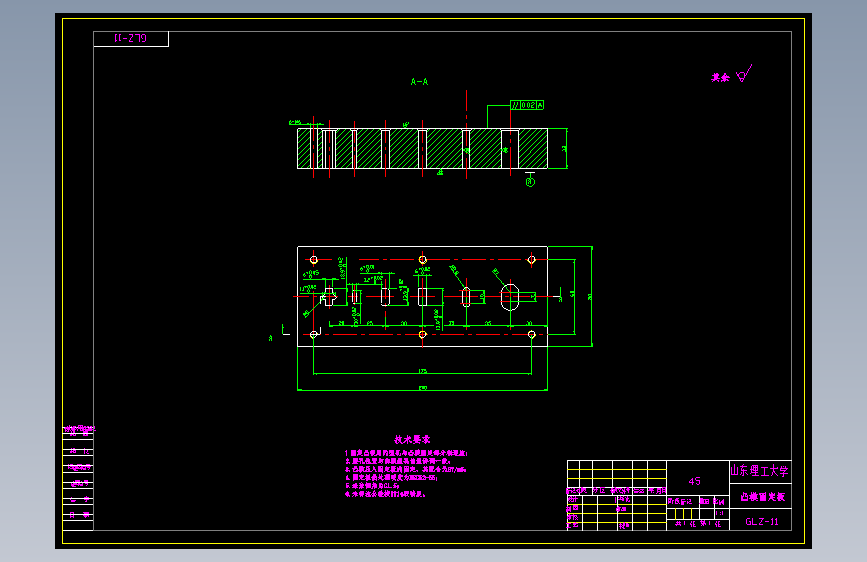The height and width of the screenshot is (562, 867).
Task: Select the outer width dimension right of plan view
Action: coord(590,296)
